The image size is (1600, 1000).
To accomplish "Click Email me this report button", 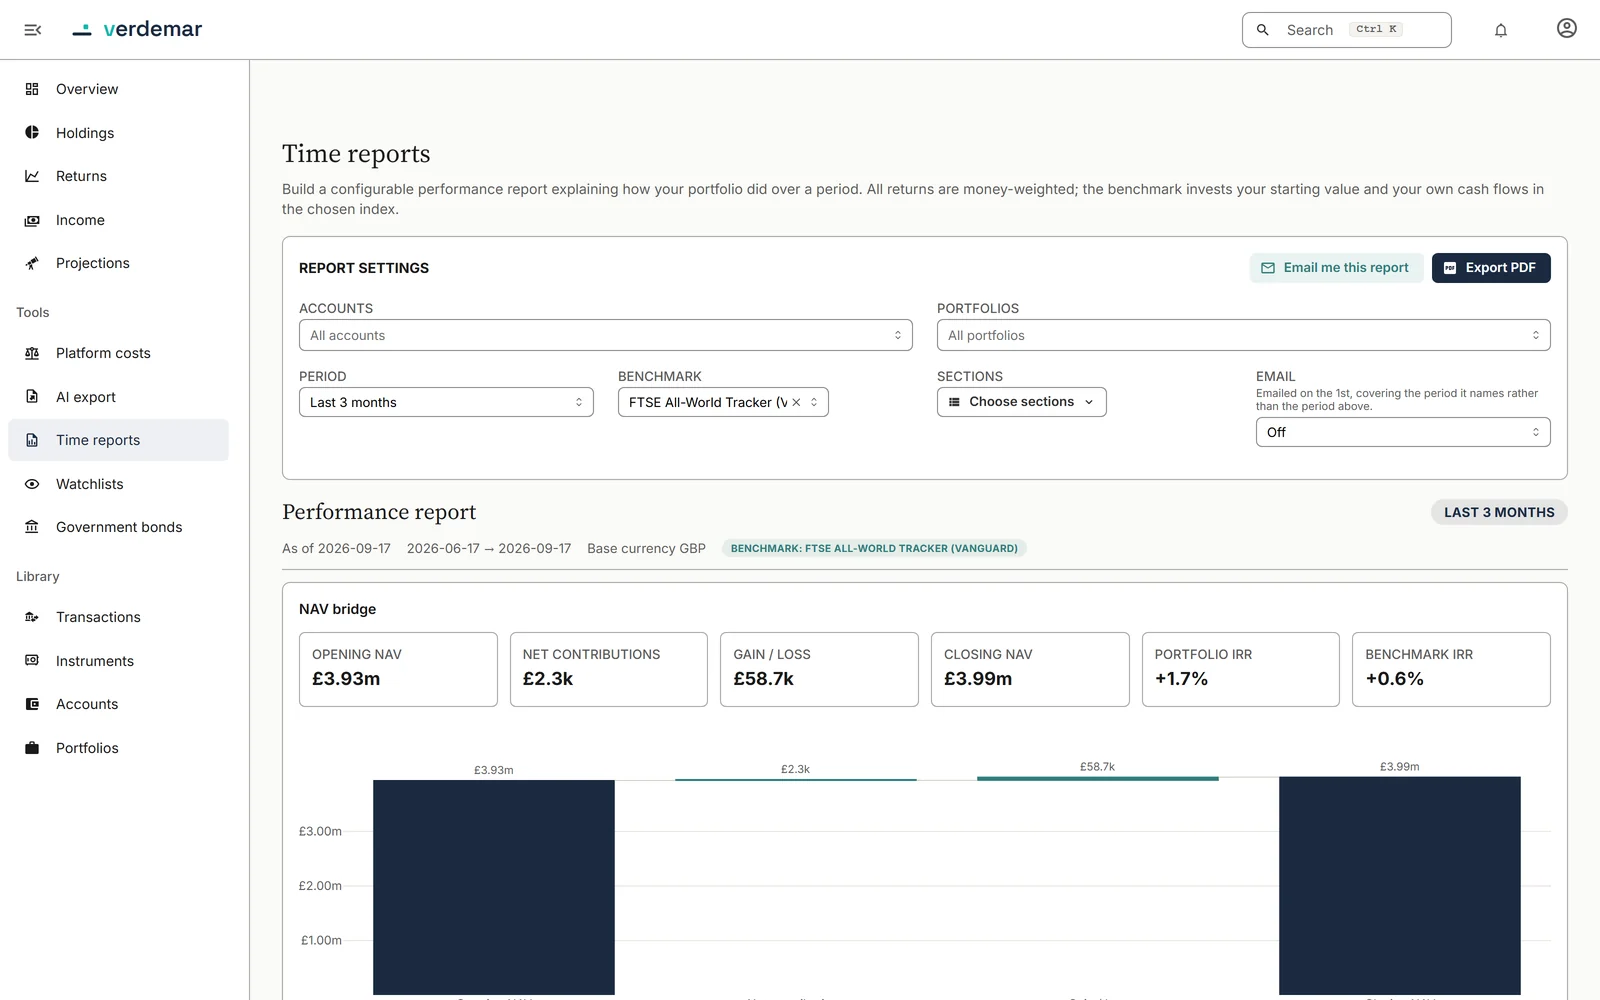I will click(1336, 268).
